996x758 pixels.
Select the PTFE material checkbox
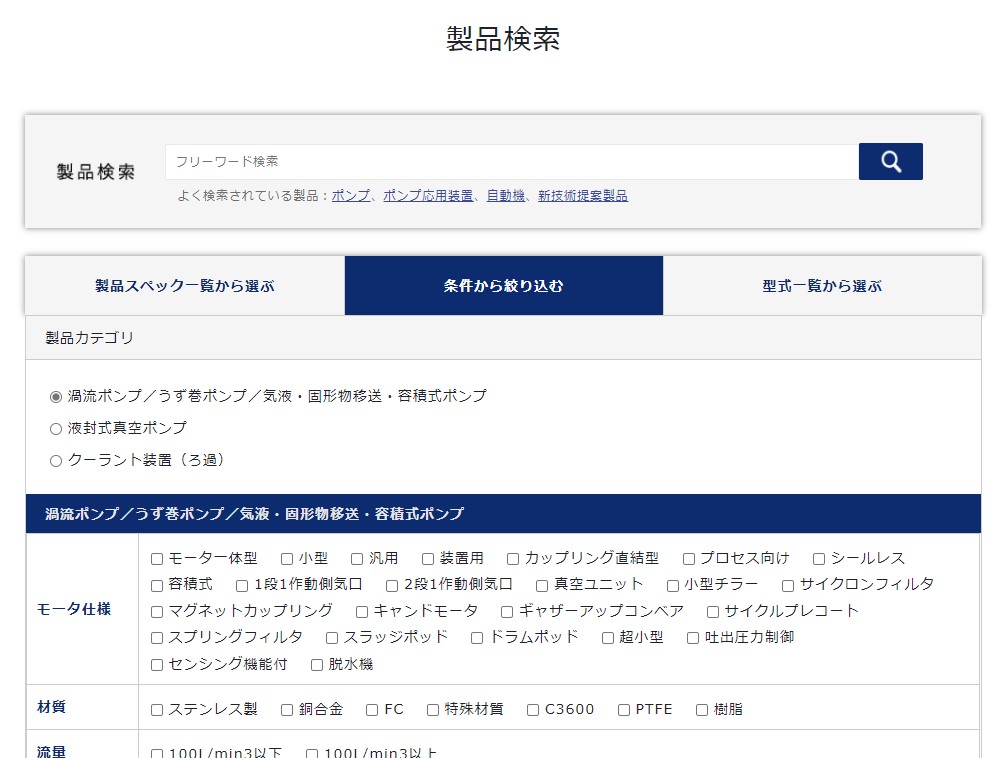pyautogui.click(x=624, y=710)
